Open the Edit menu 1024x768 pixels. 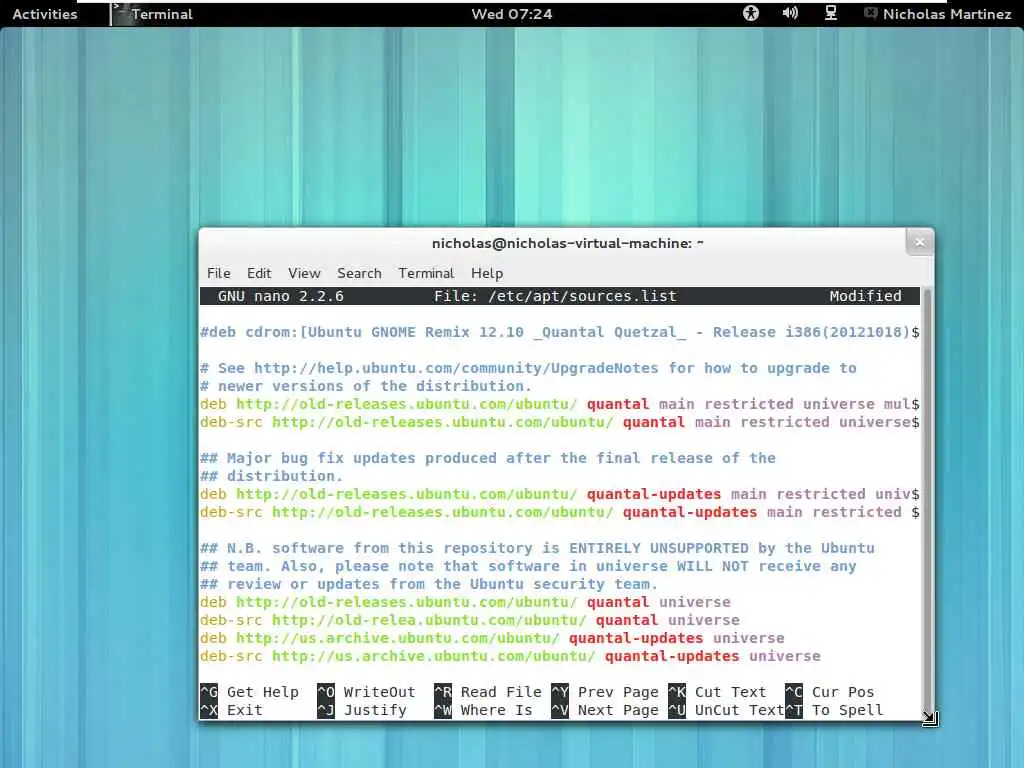pyautogui.click(x=259, y=273)
